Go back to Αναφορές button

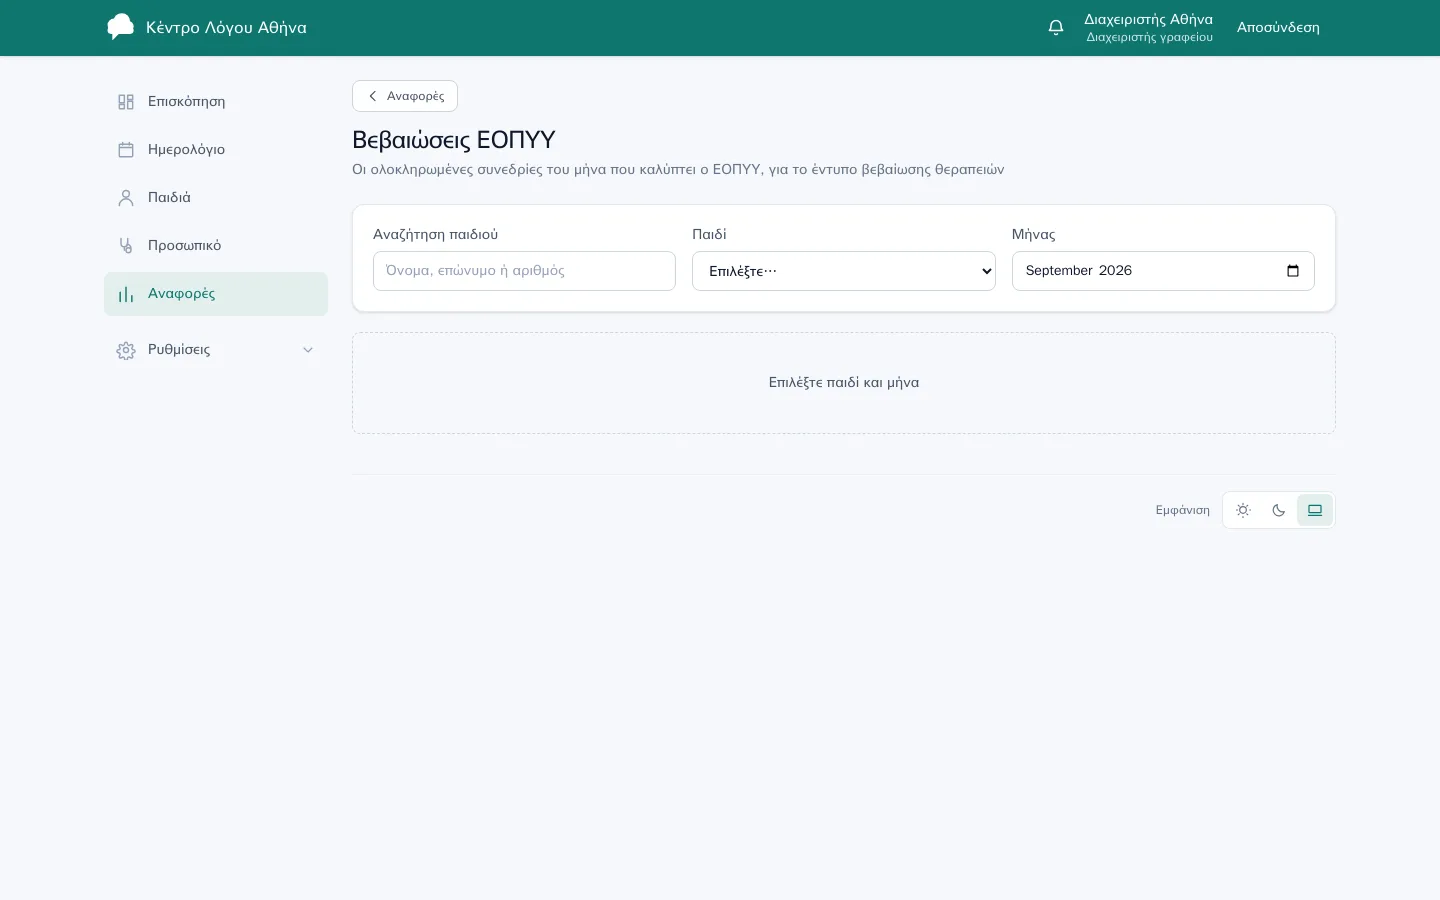click(x=405, y=96)
